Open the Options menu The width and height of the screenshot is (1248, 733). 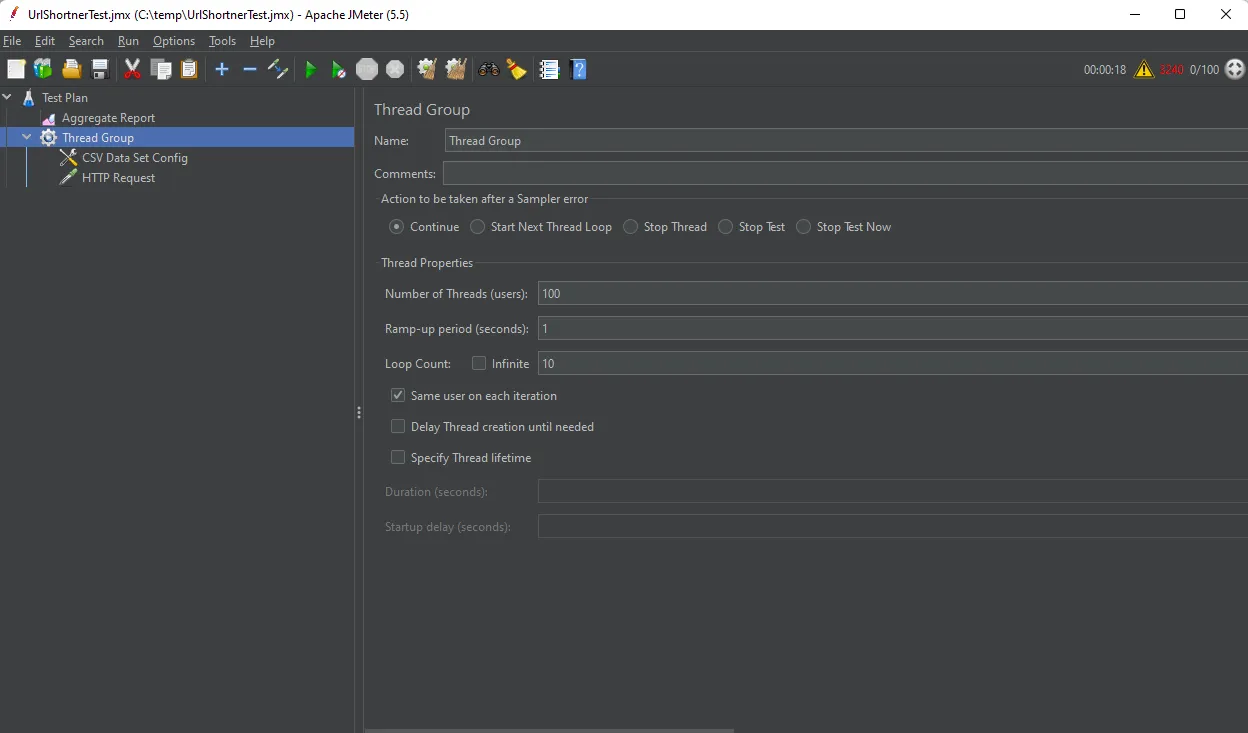point(174,41)
